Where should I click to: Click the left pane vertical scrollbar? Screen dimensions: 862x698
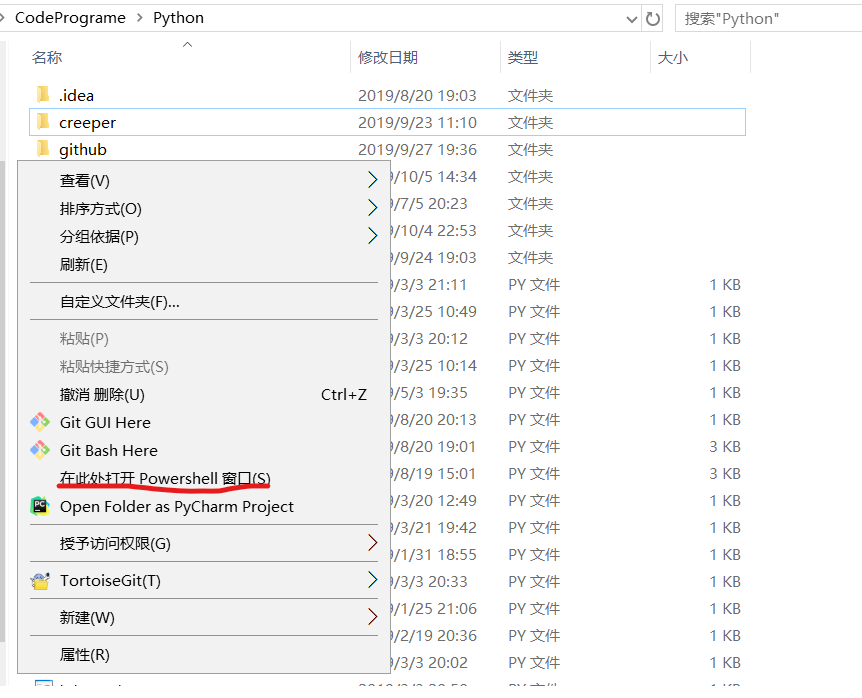point(2,401)
